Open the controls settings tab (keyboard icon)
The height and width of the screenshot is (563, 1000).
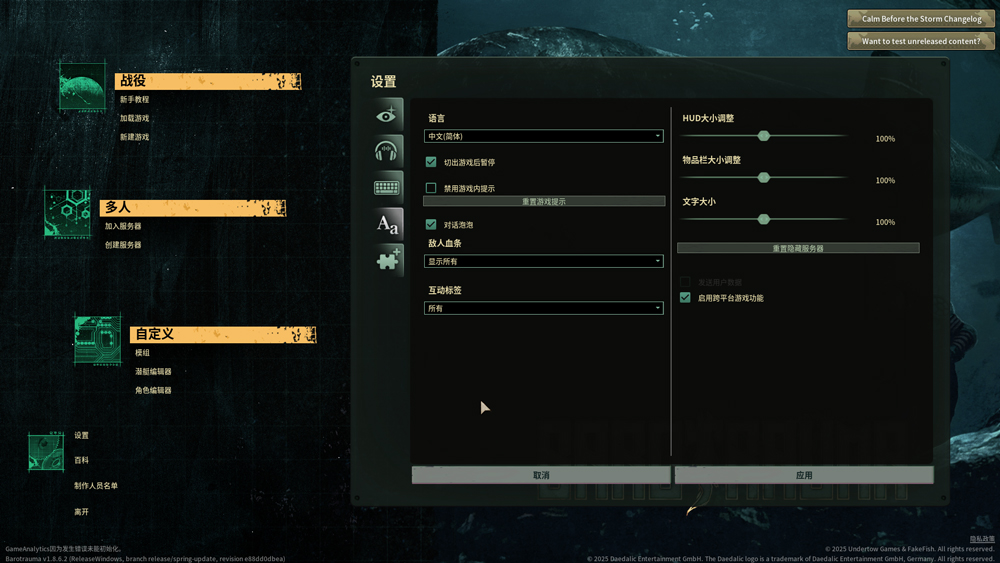click(x=388, y=188)
